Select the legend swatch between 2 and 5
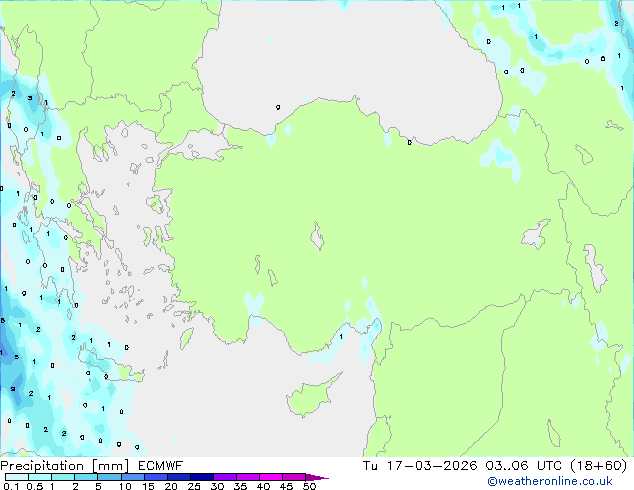This screenshot has height=490, width=634. (x=86, y=477)
